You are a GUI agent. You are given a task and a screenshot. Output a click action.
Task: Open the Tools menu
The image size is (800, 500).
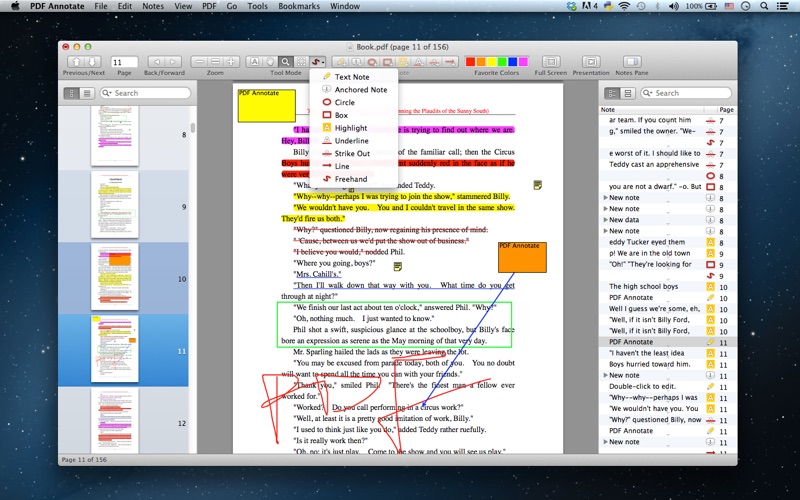click(257, 6)
